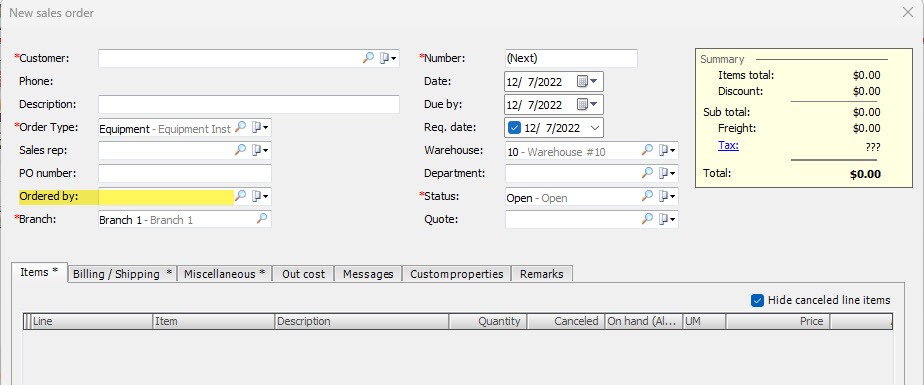Click into the Description input field
Viewport: 924px width, 385px height.
pyautogui.click(x=249, y=104)
